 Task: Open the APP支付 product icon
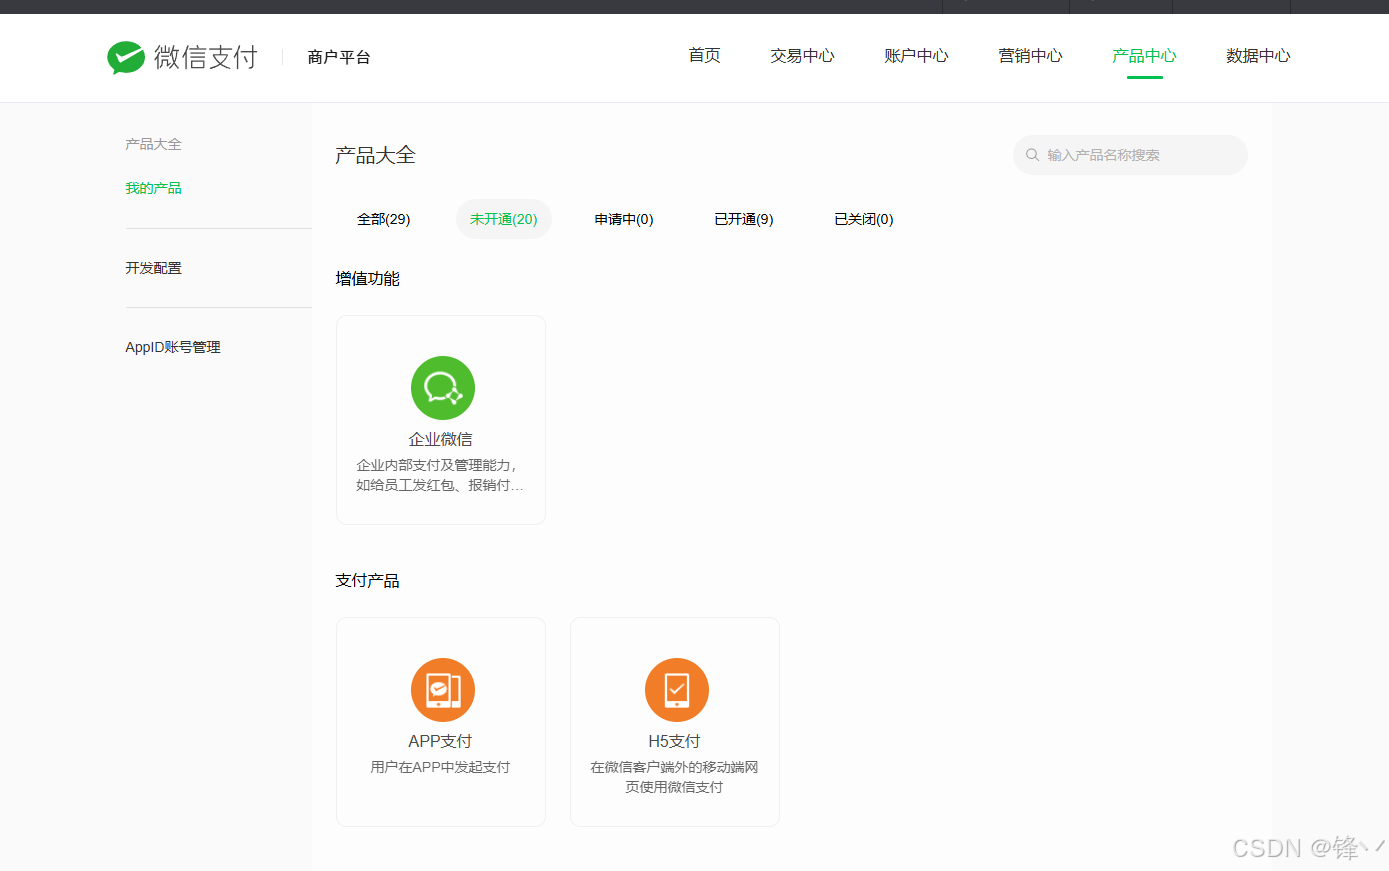click(443, 690)
